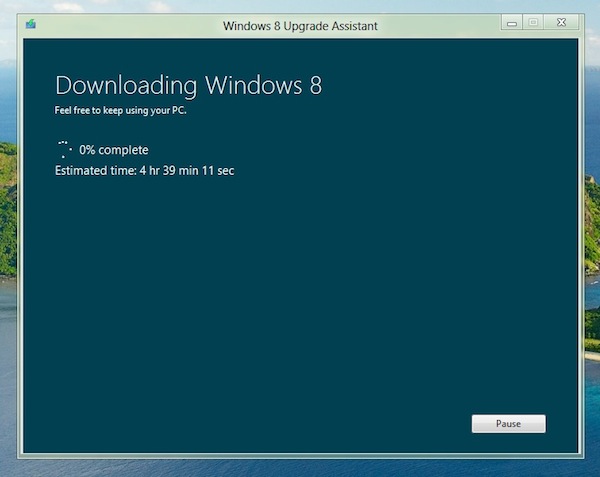Click the Upgrade Assistant title bar icon
600x477 pixels.
coord(31,24)
